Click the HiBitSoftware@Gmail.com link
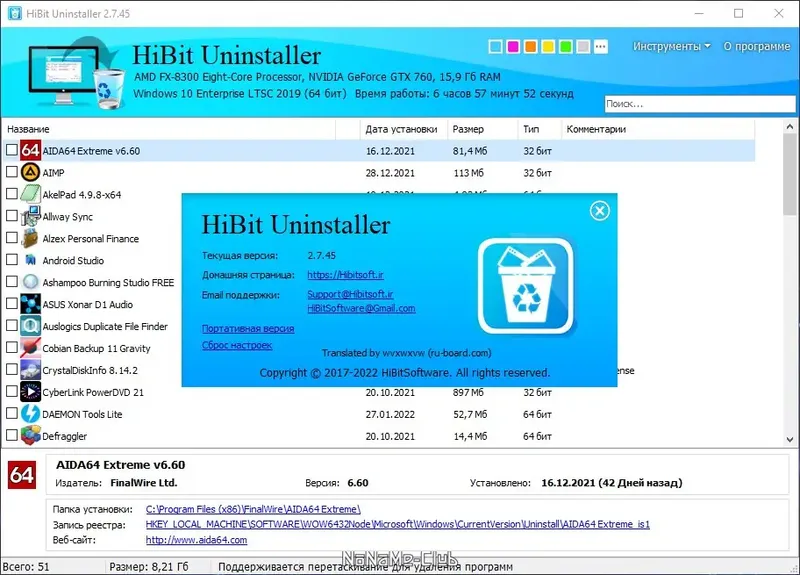This screenshot has height=575, width=800. tap(361, 308)
